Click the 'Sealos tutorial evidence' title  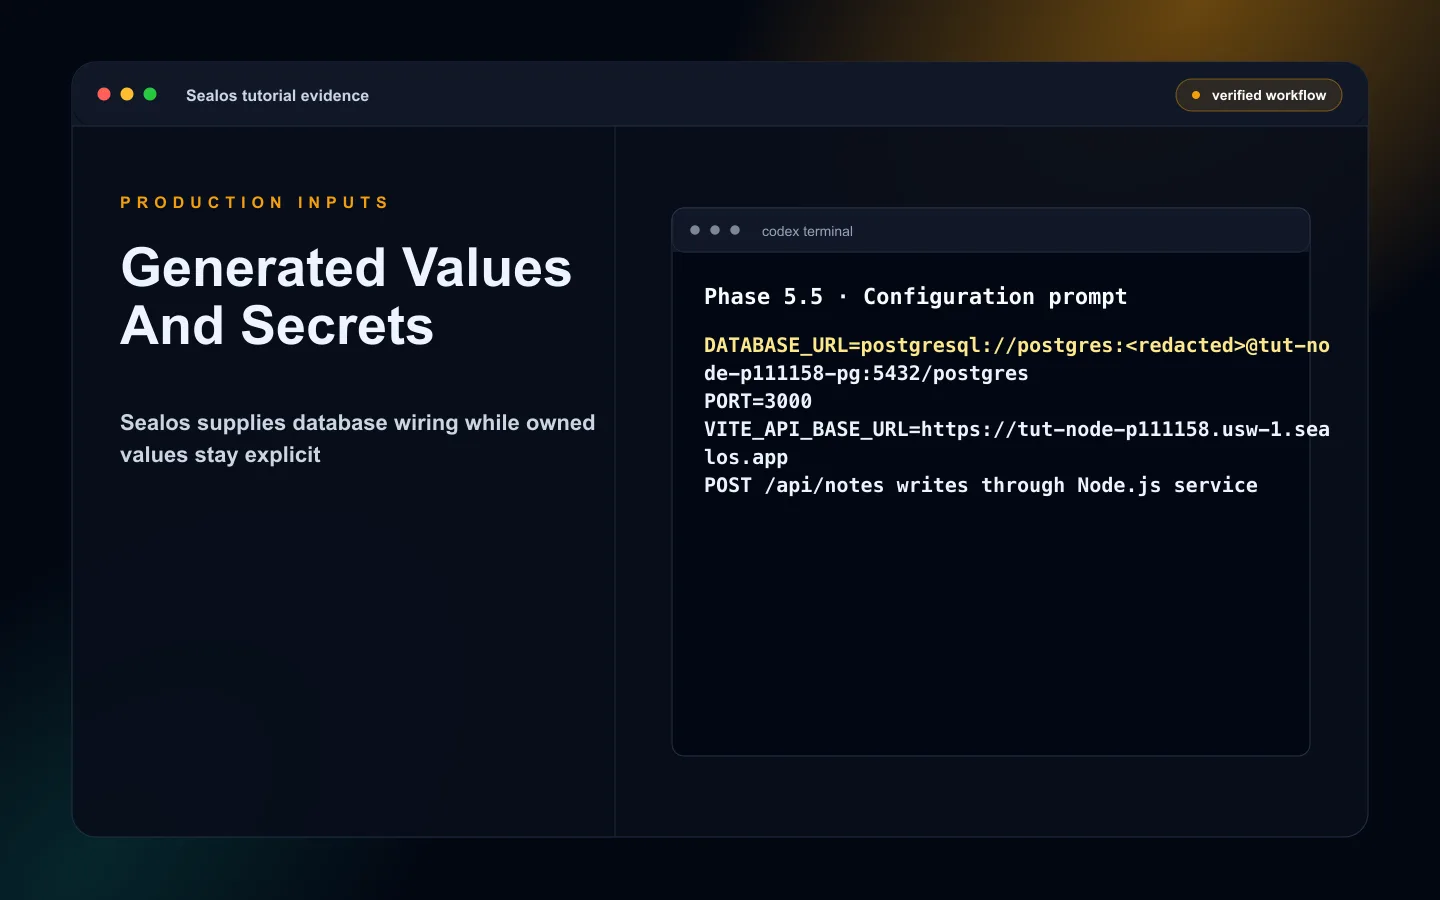(277, 95)
